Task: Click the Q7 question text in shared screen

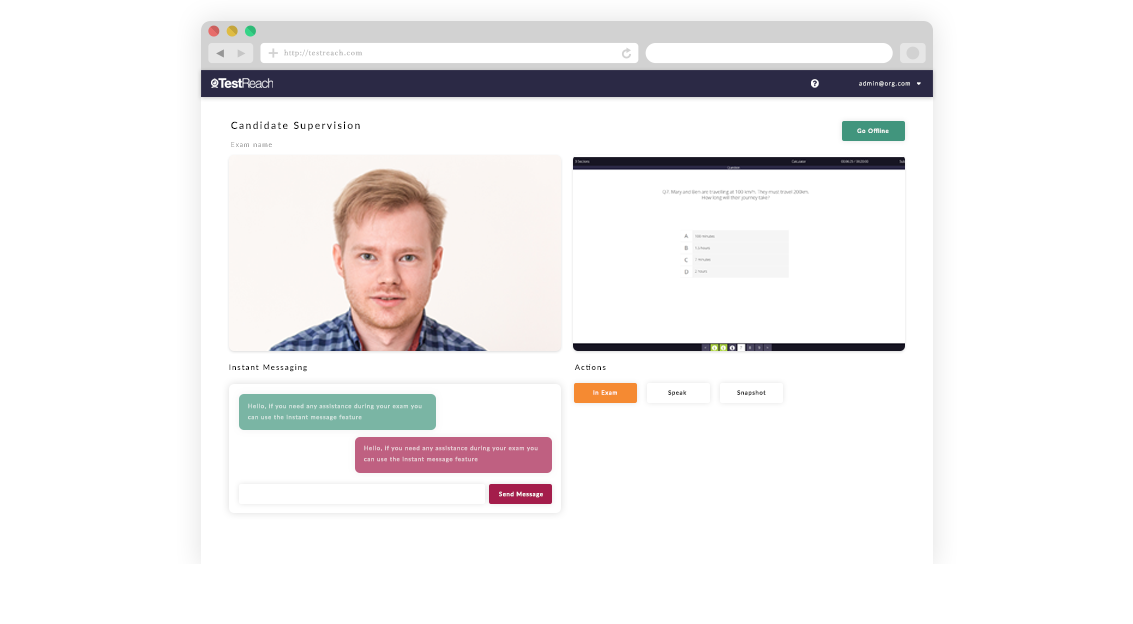Action: pyautogui.click(x=736, y=194)
